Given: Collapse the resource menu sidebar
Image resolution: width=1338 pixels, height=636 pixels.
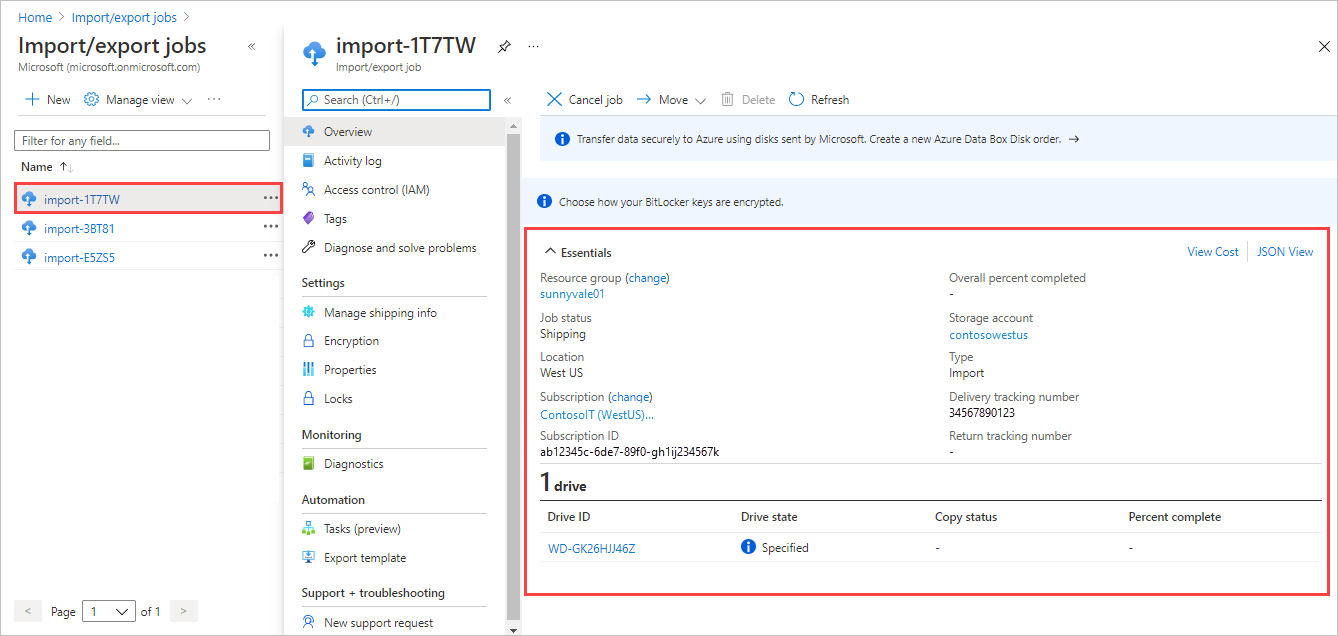Looking at the screenshot, I should [x=508, y=100].
